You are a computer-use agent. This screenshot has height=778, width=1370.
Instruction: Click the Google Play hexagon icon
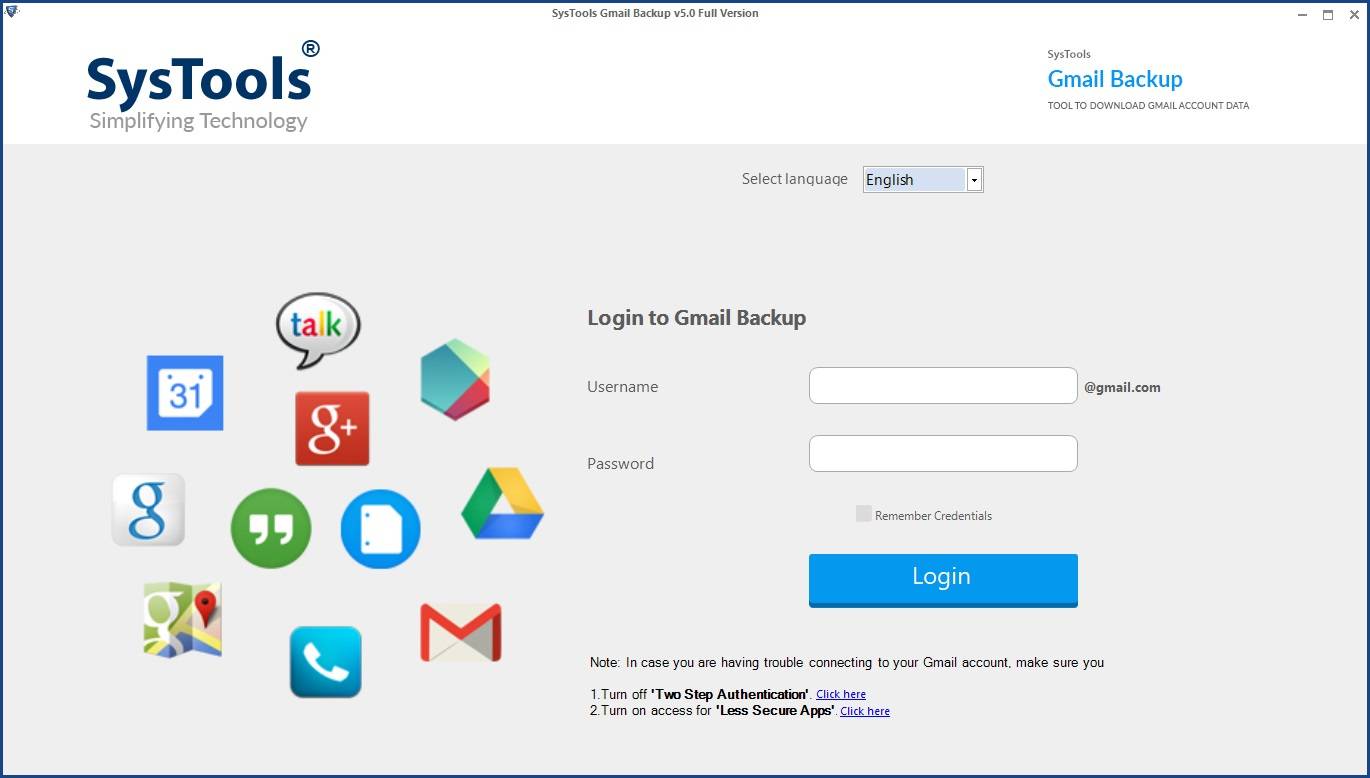pyautogui.click(x=455, y=379)
